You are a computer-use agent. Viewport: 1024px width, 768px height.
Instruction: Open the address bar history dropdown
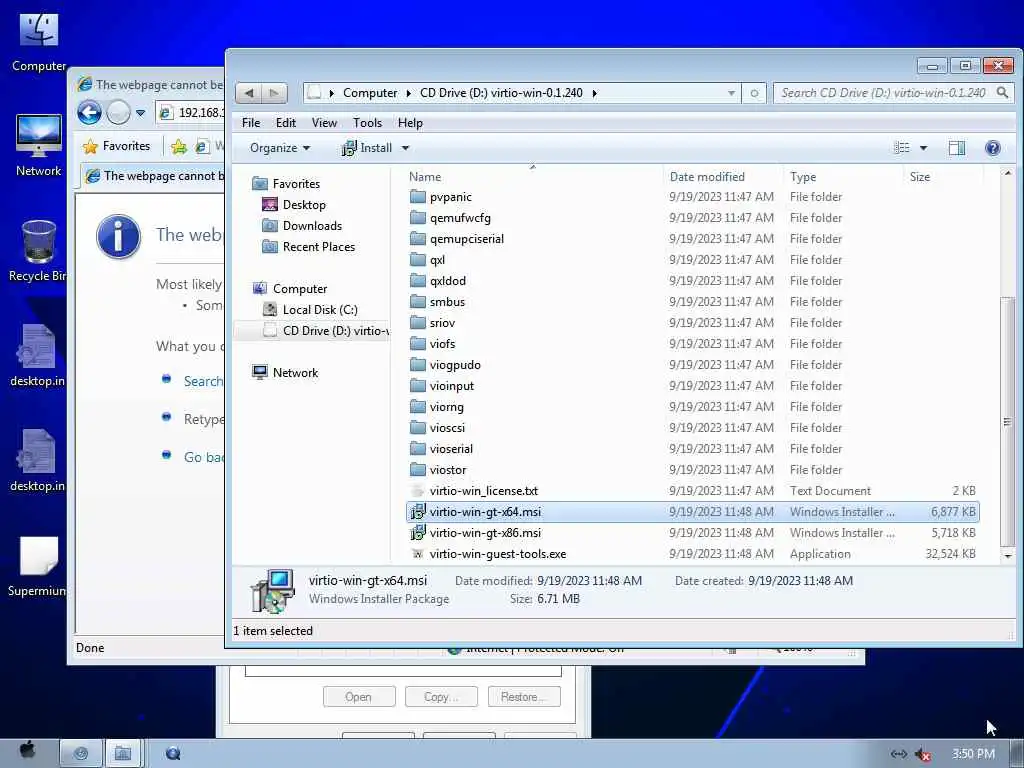click(731, 93)
